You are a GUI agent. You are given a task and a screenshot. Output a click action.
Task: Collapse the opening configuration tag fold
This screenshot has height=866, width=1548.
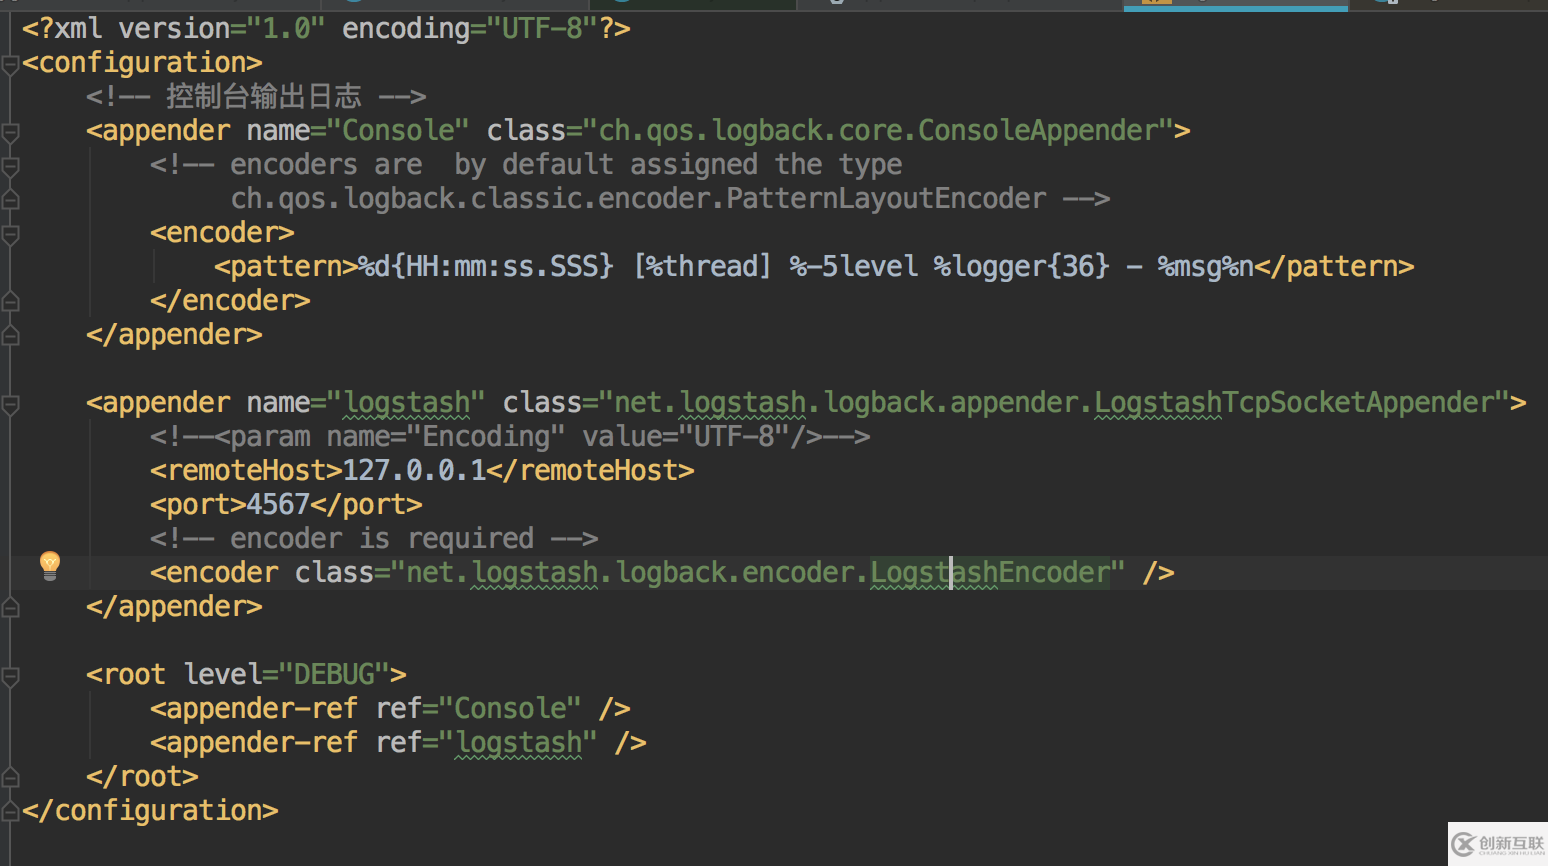11,64
